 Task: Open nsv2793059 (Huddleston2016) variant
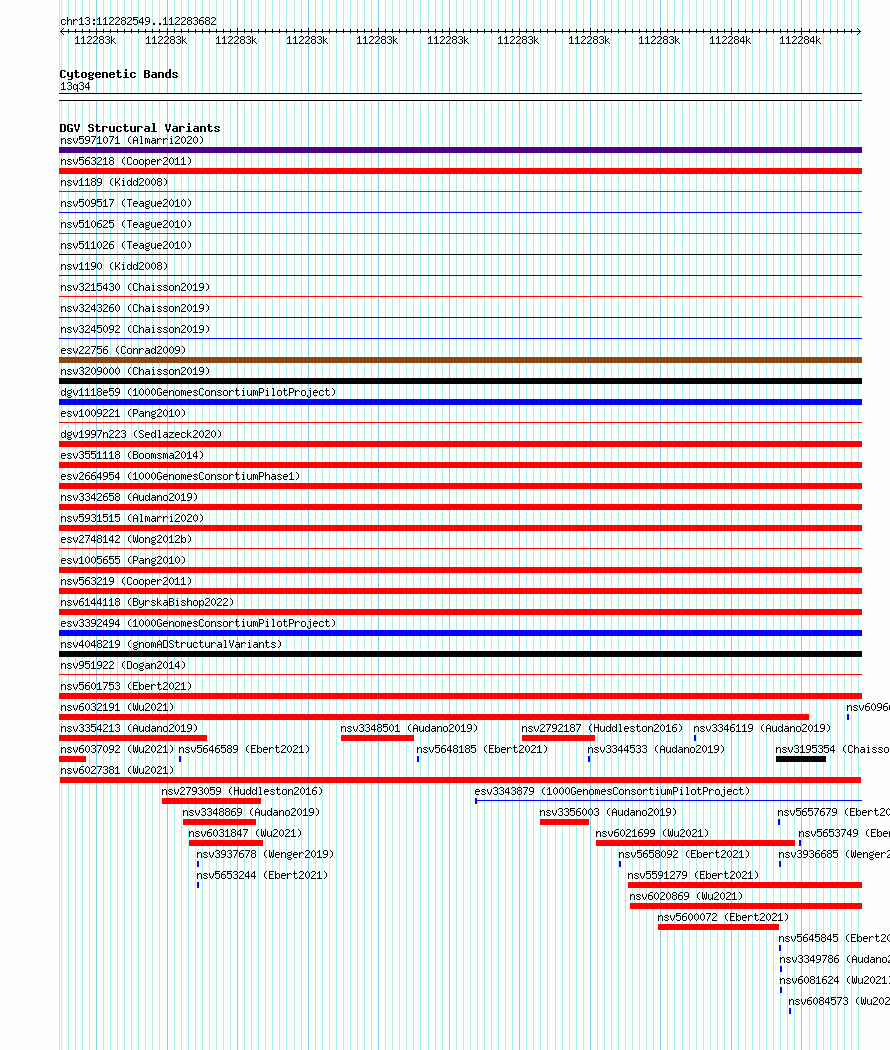tap(242, 792)
